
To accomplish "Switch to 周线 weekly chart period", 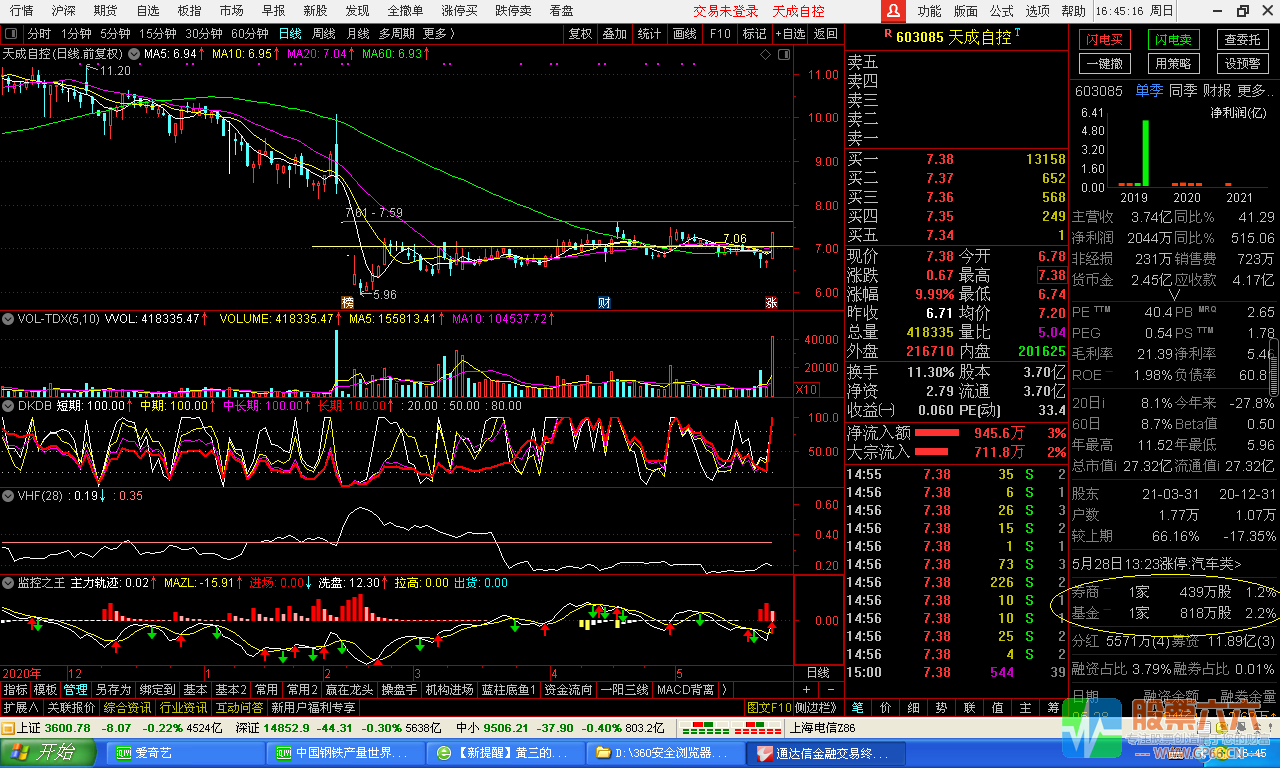I will pos(323,33).
